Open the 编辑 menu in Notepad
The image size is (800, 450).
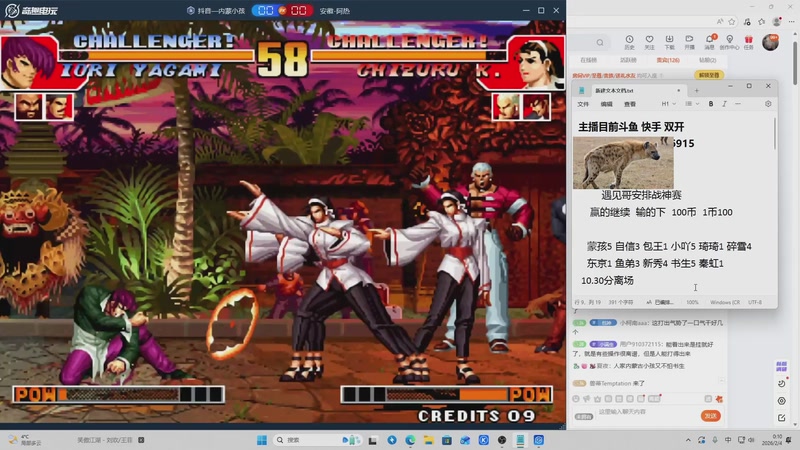606,104
